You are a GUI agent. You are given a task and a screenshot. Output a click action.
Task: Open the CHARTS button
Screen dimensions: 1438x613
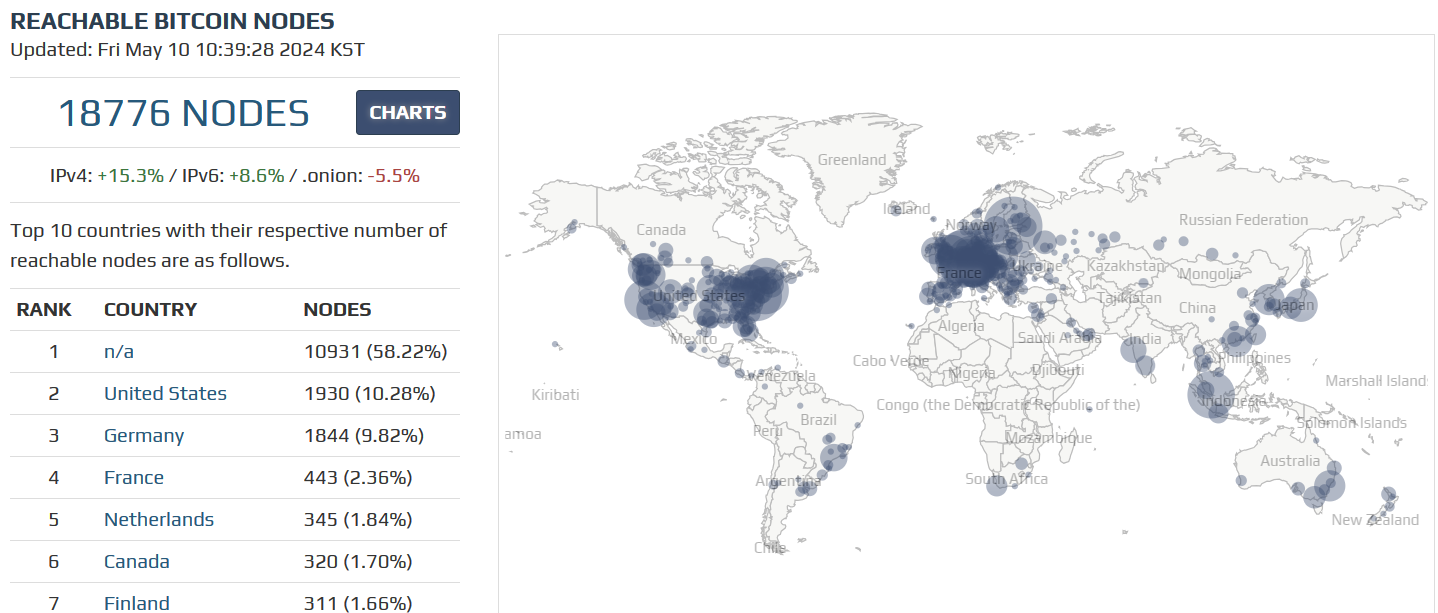coord(407,112)
